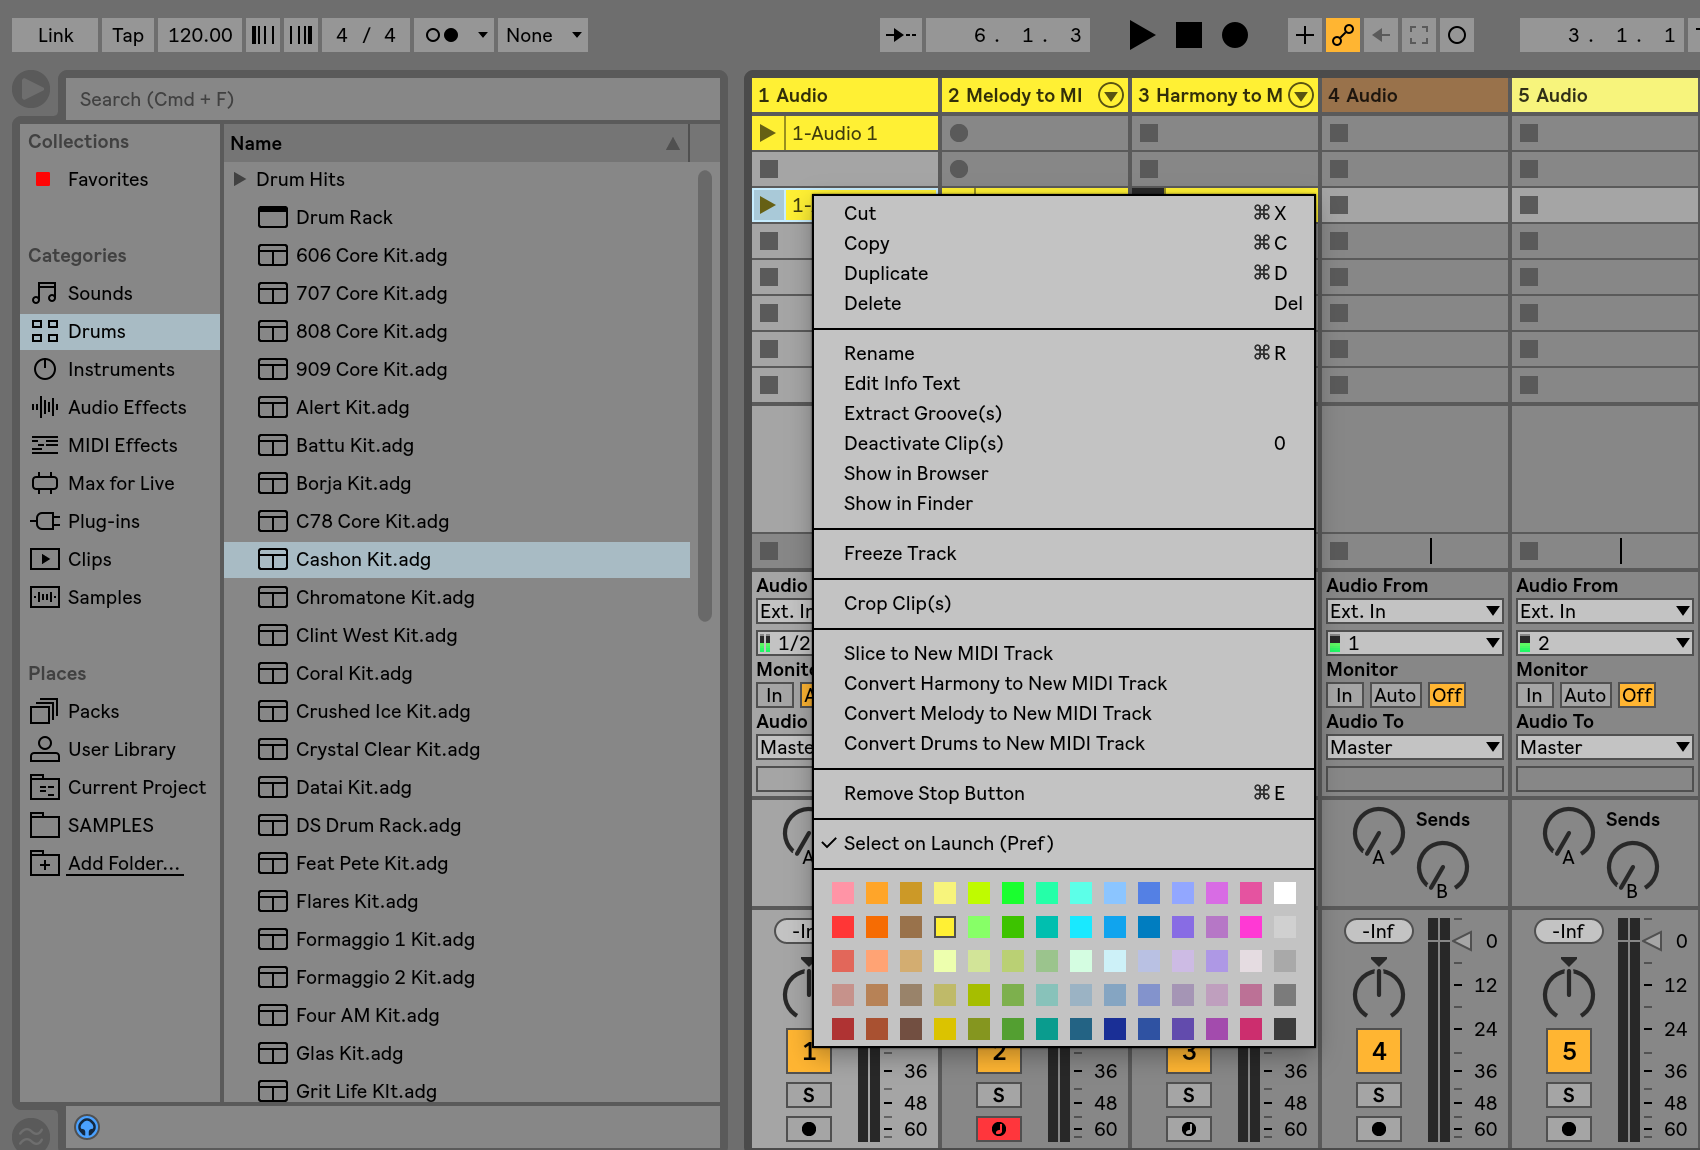Toggle the Capture MIDI bracket icon
Viewport: 1700px width, 1150px height.
[x=1419, y=35]
